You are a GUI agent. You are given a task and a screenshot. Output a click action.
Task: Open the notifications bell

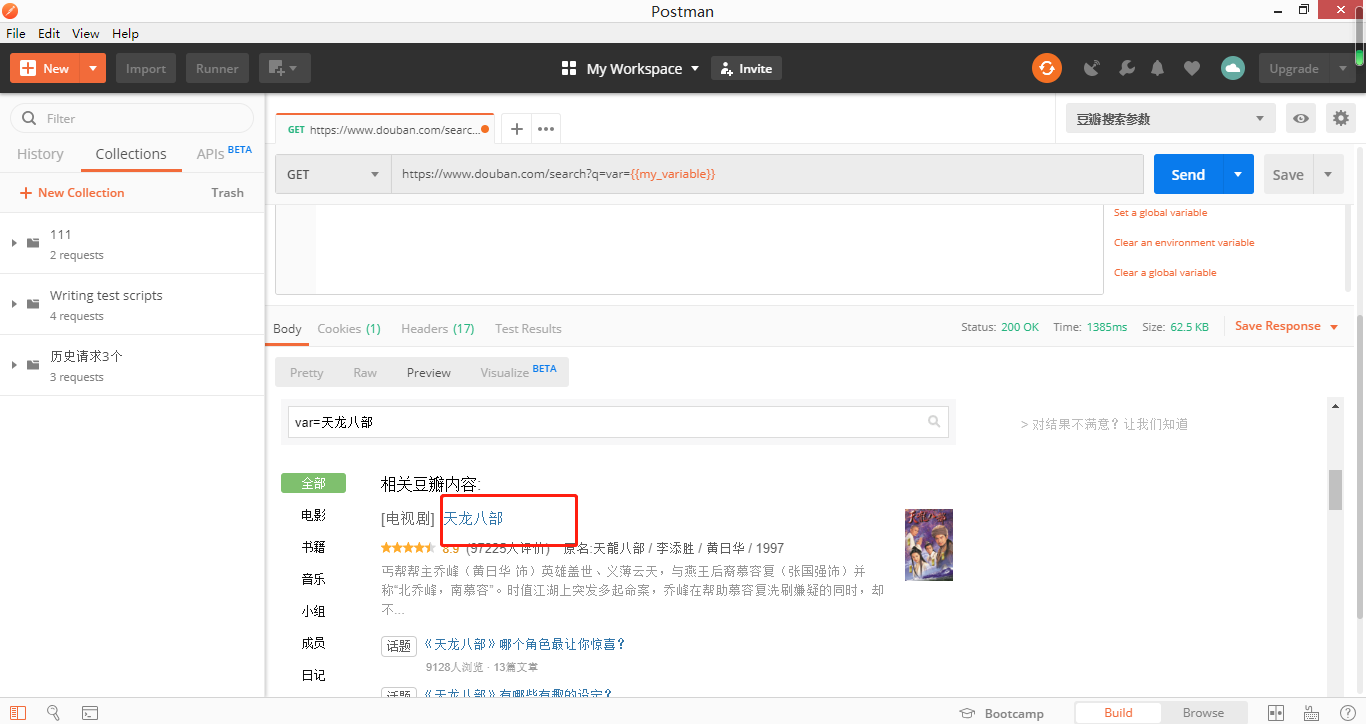click(1158, 68)
